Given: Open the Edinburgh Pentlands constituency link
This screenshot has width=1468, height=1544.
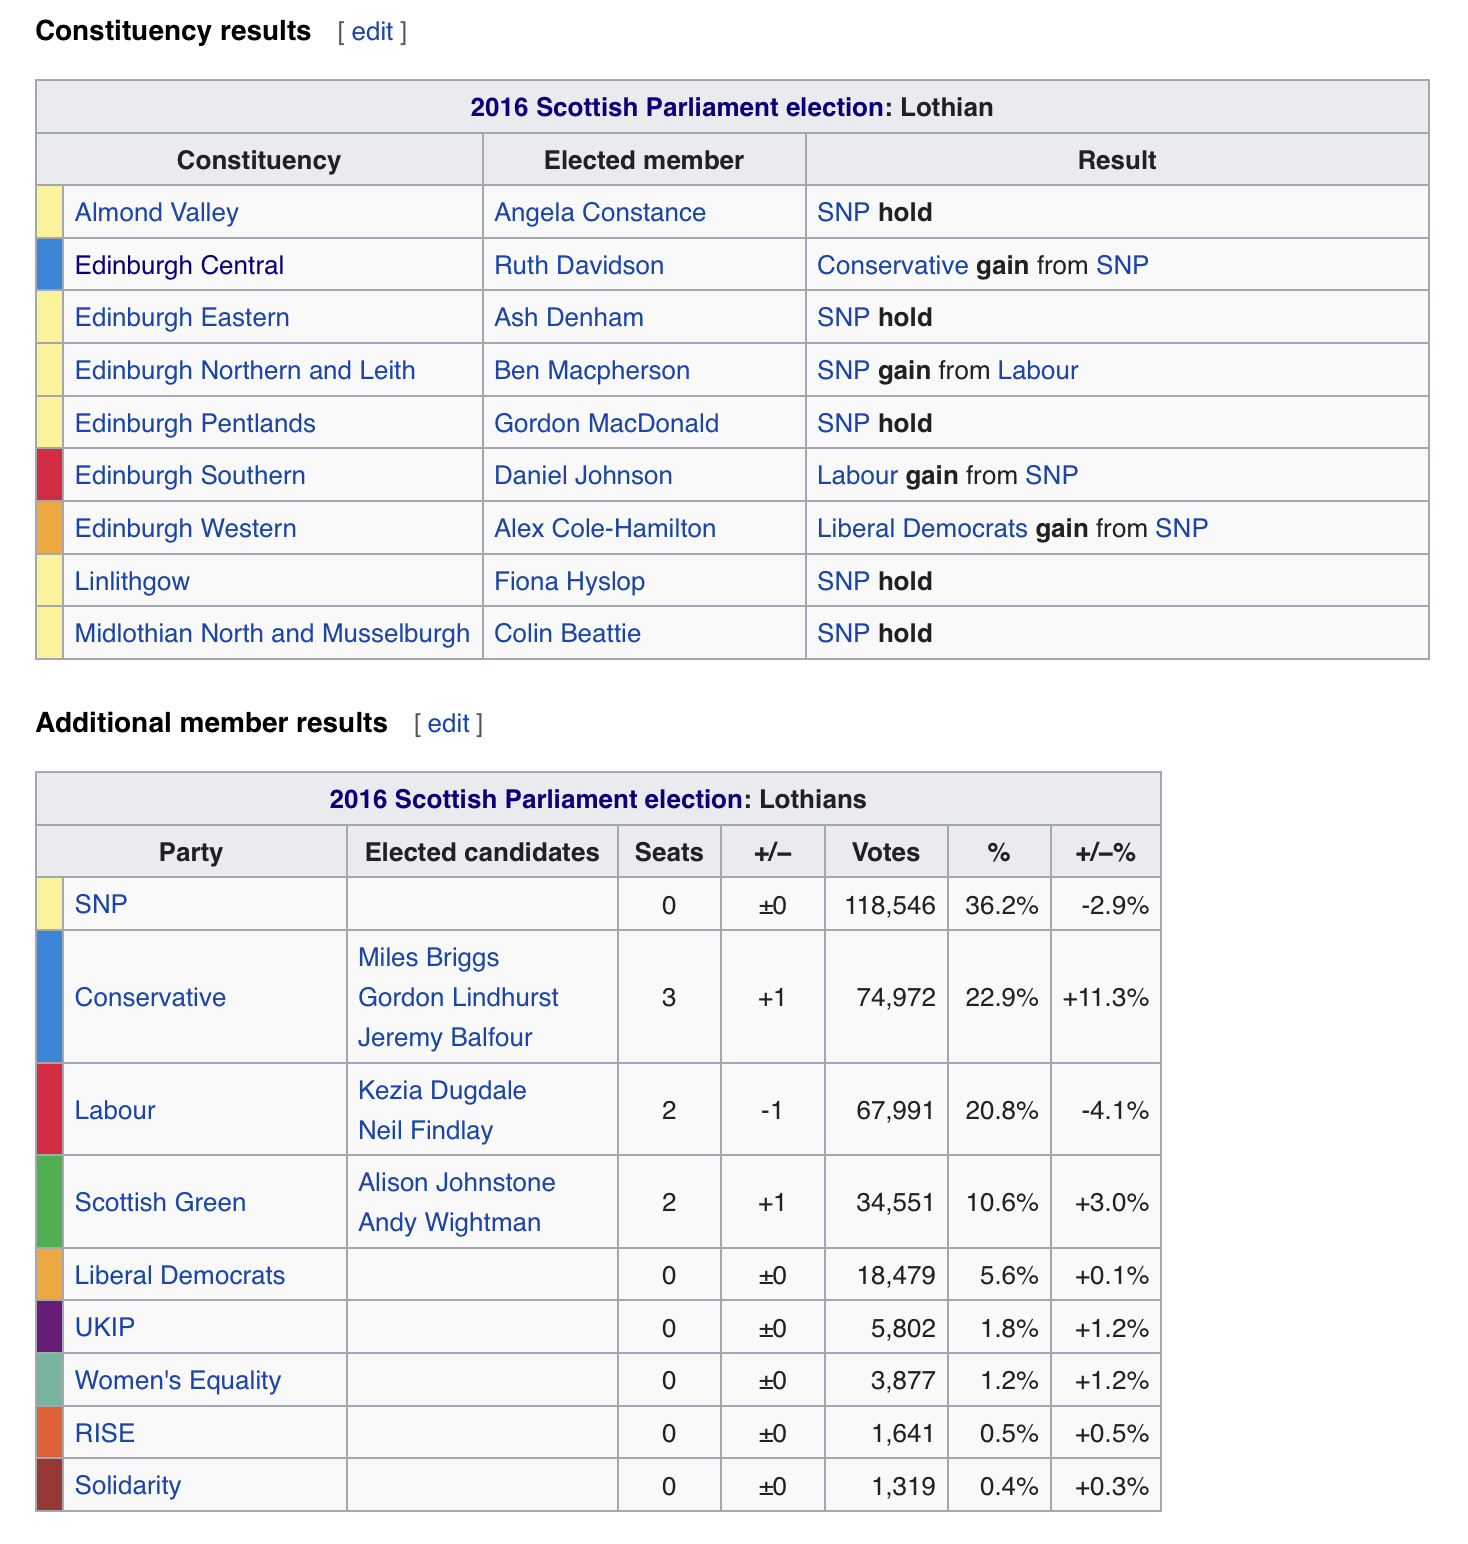Looking at the screenshot, I should (x=195, y=423).
